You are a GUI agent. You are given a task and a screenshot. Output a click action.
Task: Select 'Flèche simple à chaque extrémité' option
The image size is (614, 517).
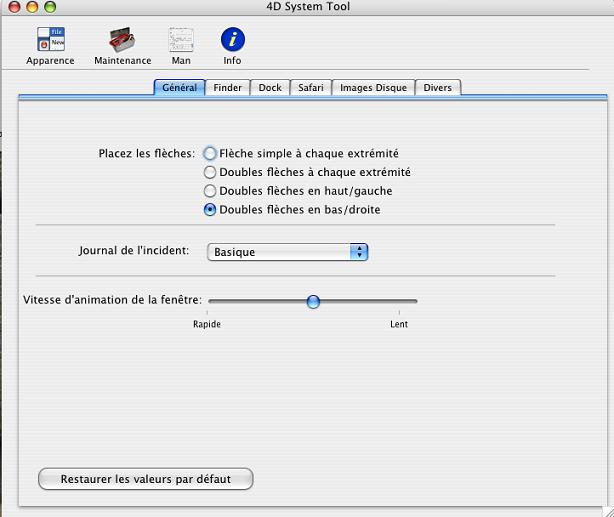click(210, 154)
